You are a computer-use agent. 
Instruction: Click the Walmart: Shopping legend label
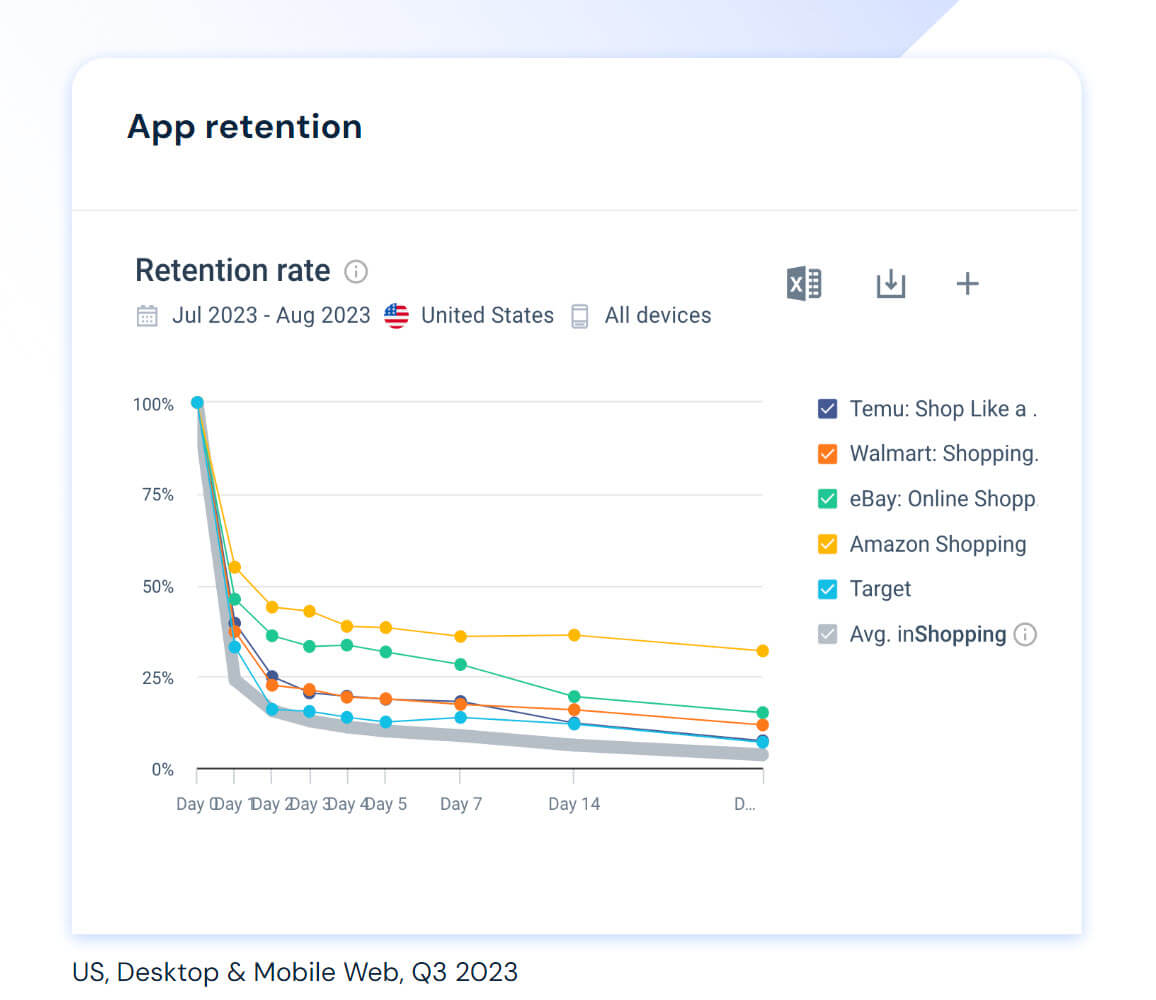pos(944,454)
